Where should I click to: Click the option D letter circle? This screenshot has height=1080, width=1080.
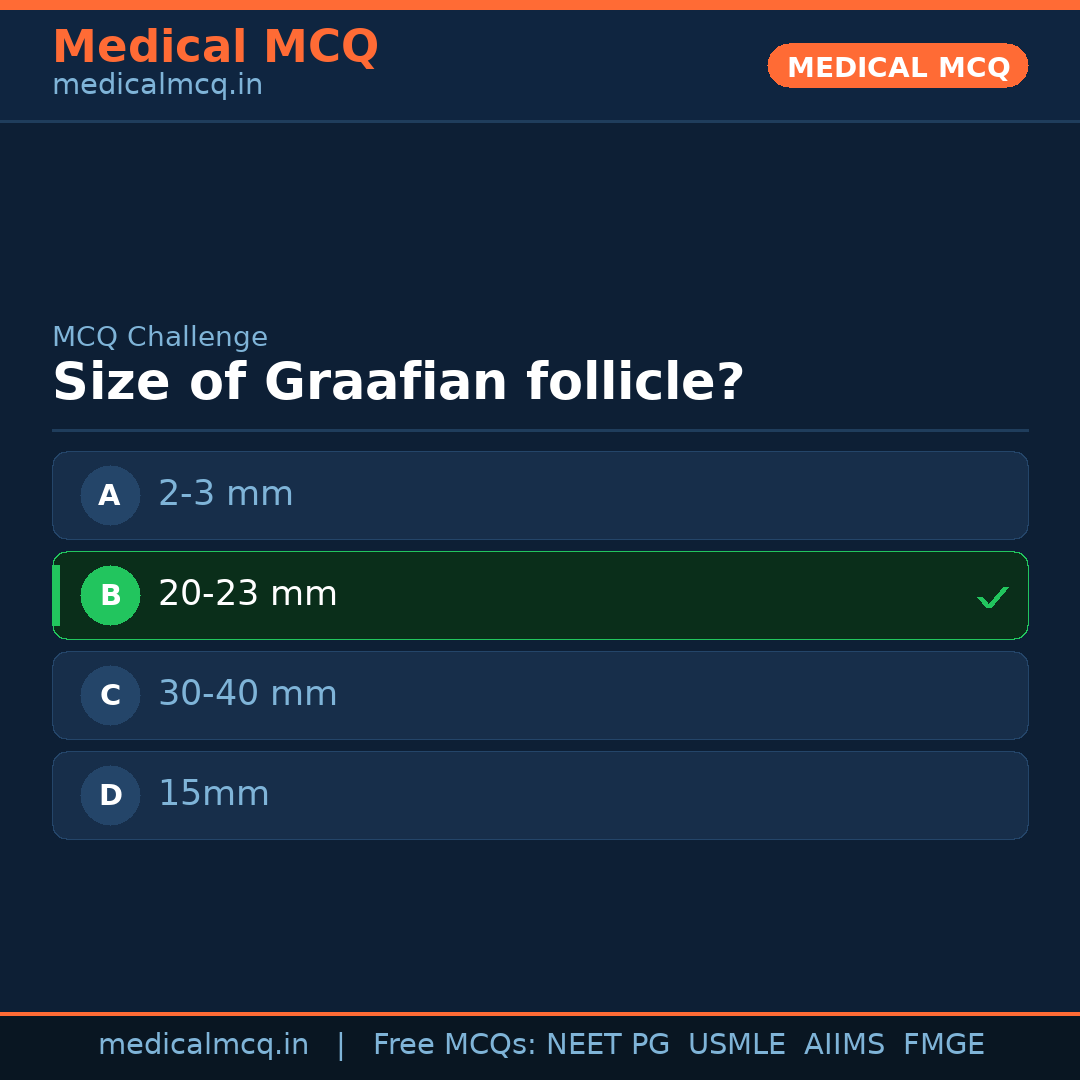point(110,795)
